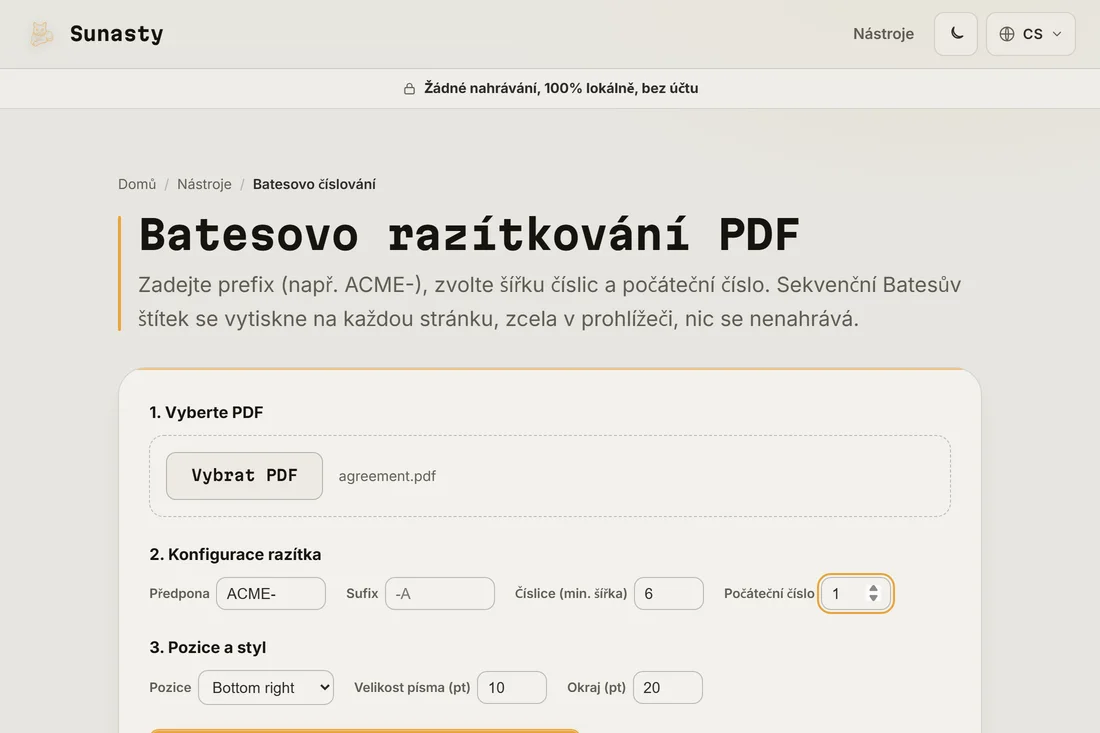This screenshot has height=733, width=1100.
Task: Open the Nástroje navigation link
Action: tap(883, 34)
